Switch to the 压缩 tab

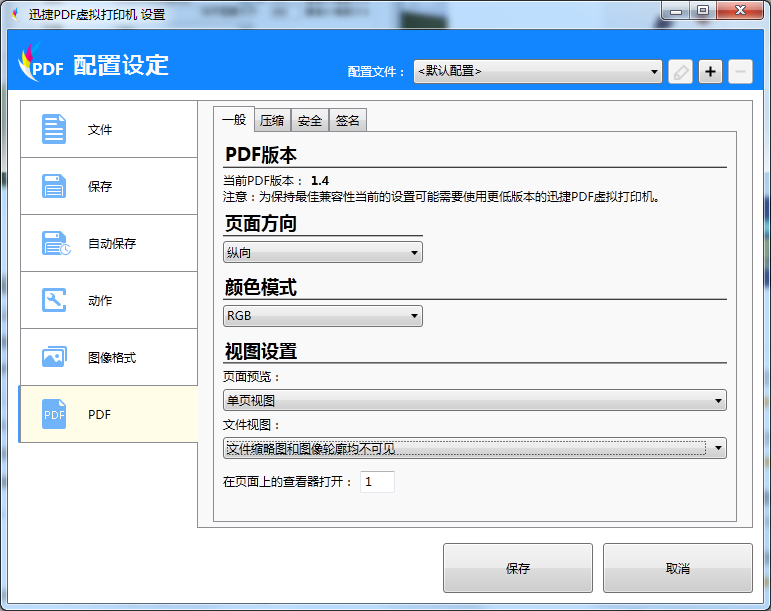tap(272, 120)
